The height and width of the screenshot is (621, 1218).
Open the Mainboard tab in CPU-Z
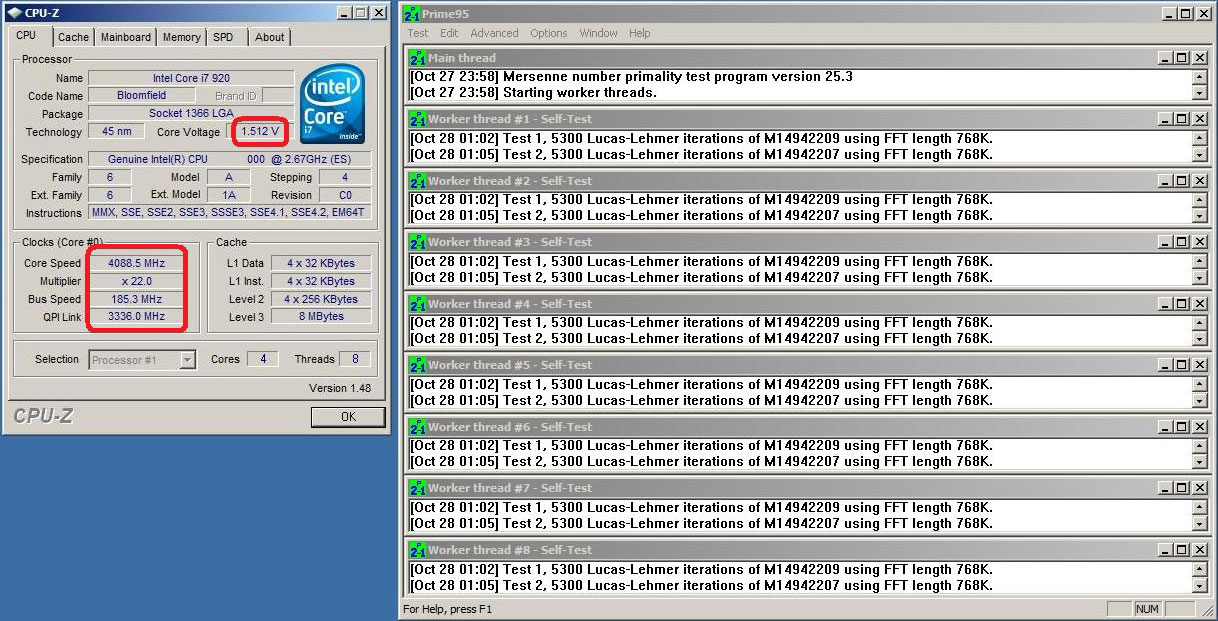126,37
